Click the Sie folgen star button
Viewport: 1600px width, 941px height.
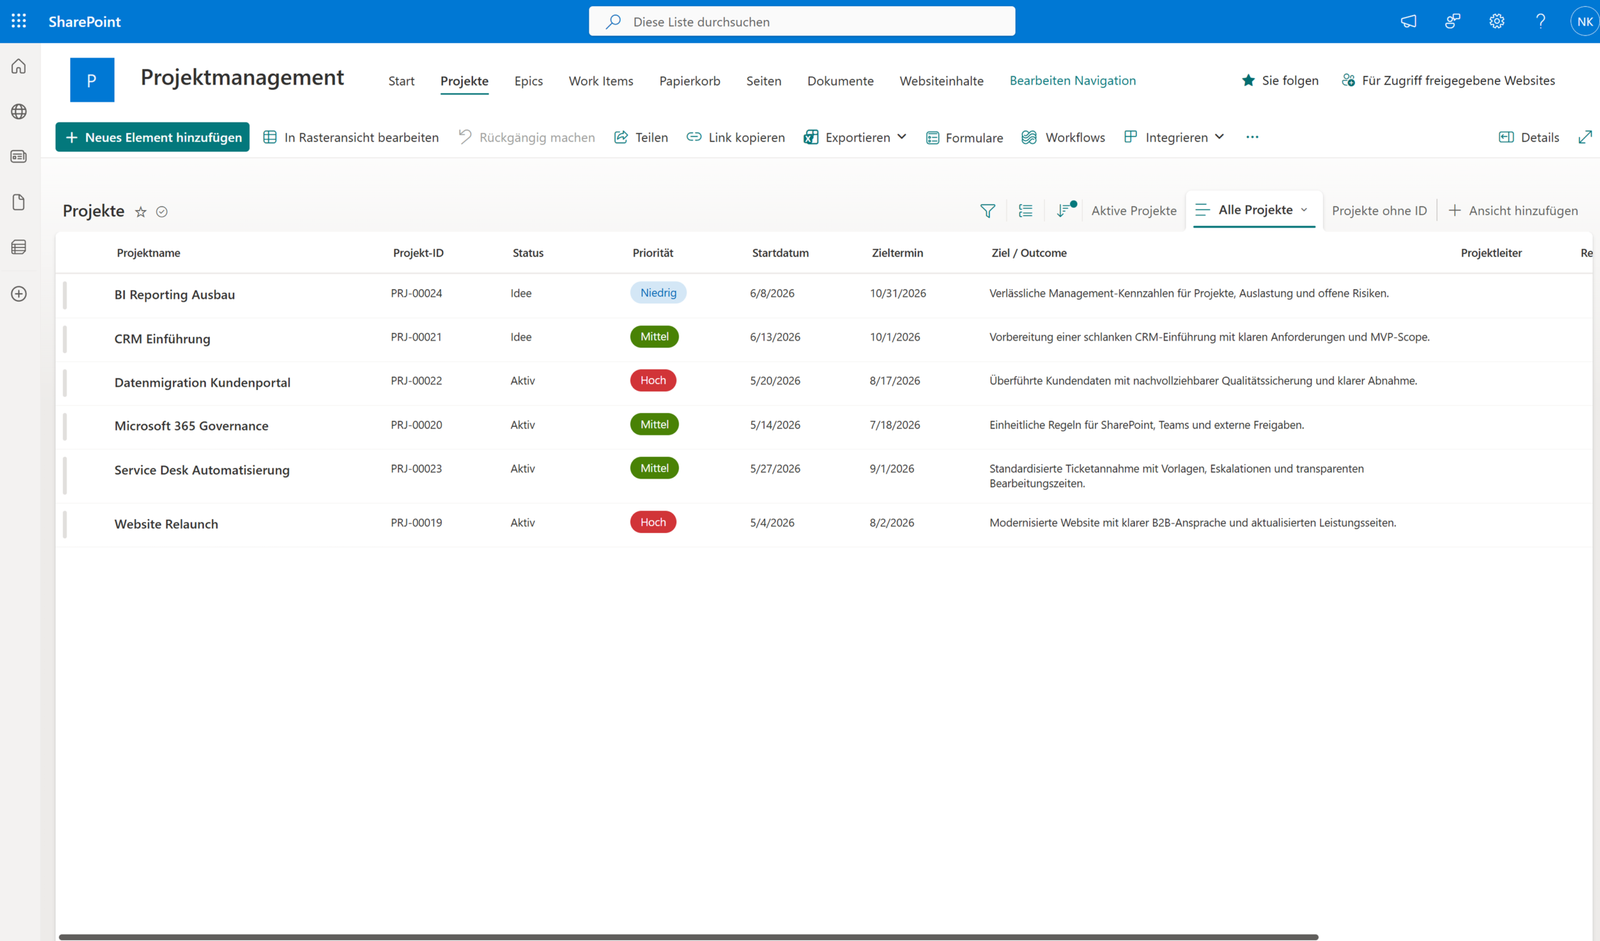coord(1280,80)
